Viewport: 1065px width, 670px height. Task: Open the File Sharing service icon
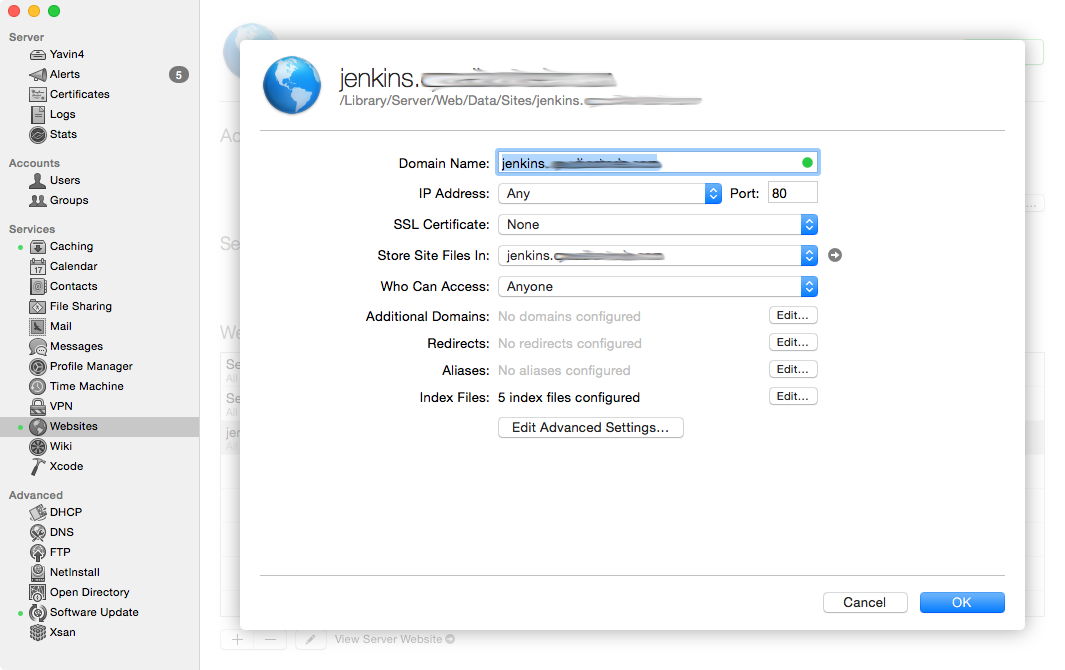pyautogui.click(x=37, y=306)
